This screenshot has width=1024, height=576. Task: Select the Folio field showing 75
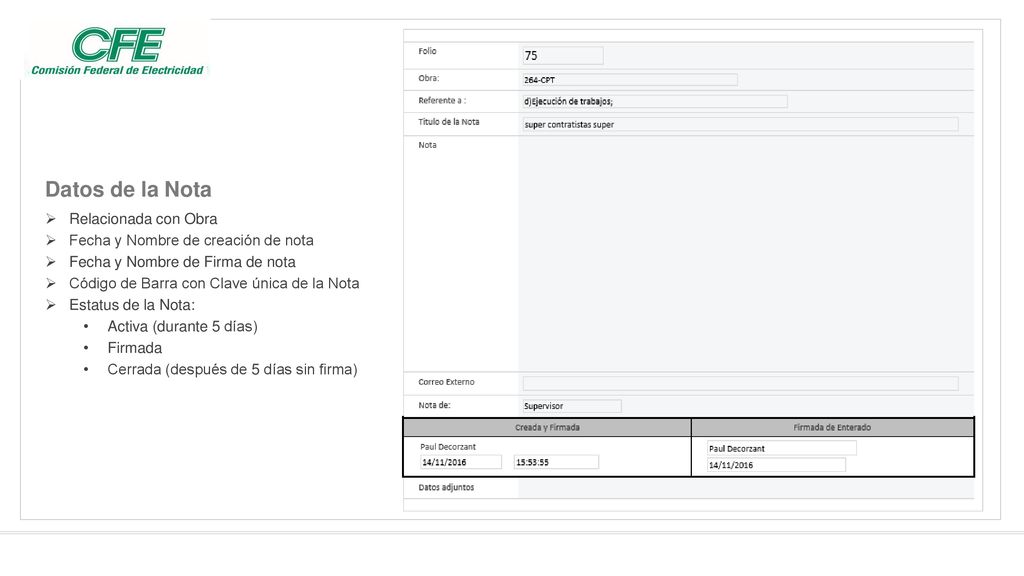(562, 56)
